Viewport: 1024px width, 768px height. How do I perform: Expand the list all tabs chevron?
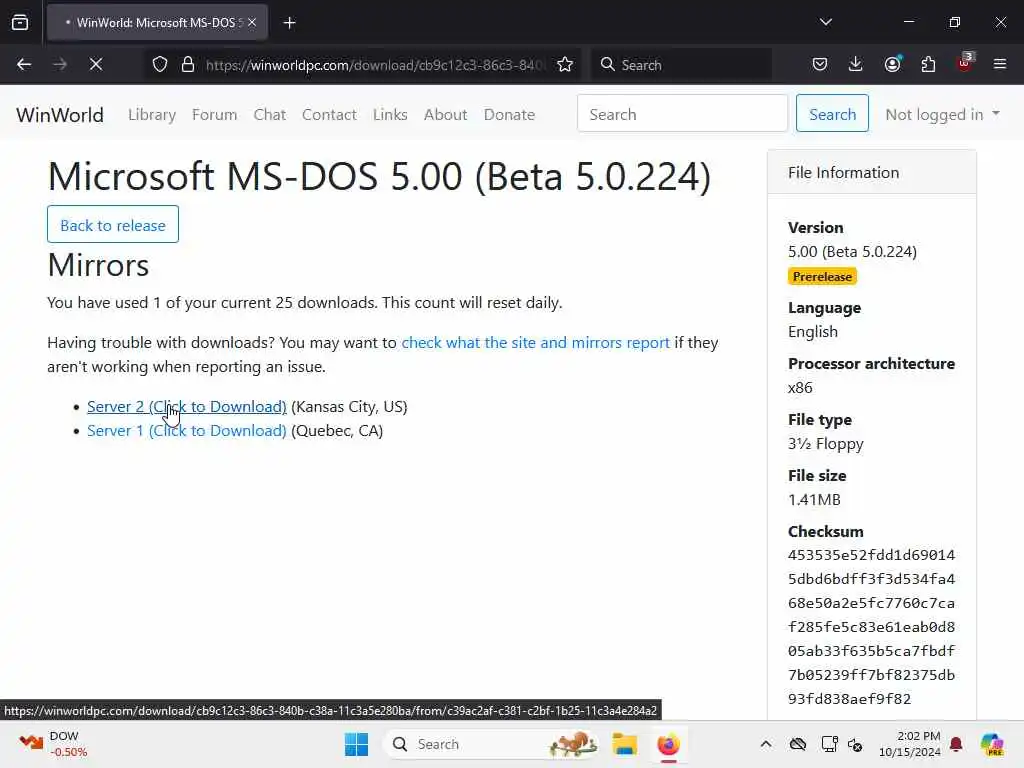[x=825, y=22]
